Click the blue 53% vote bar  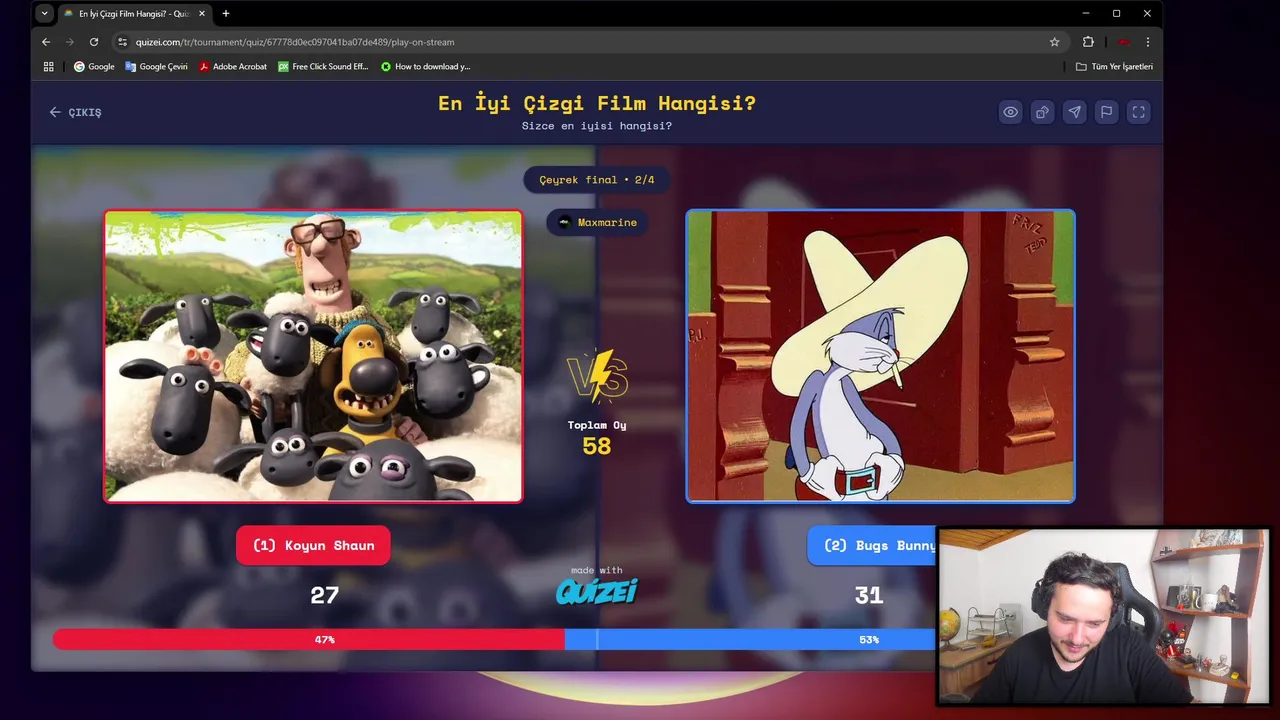click(750, 639)
